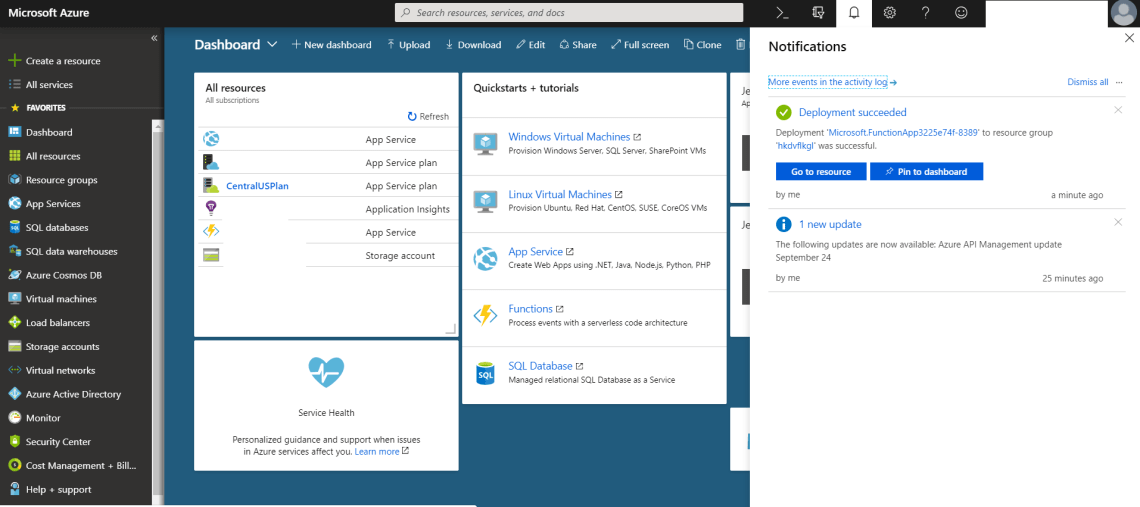Click the Service Health heart icon

(326, 372)
